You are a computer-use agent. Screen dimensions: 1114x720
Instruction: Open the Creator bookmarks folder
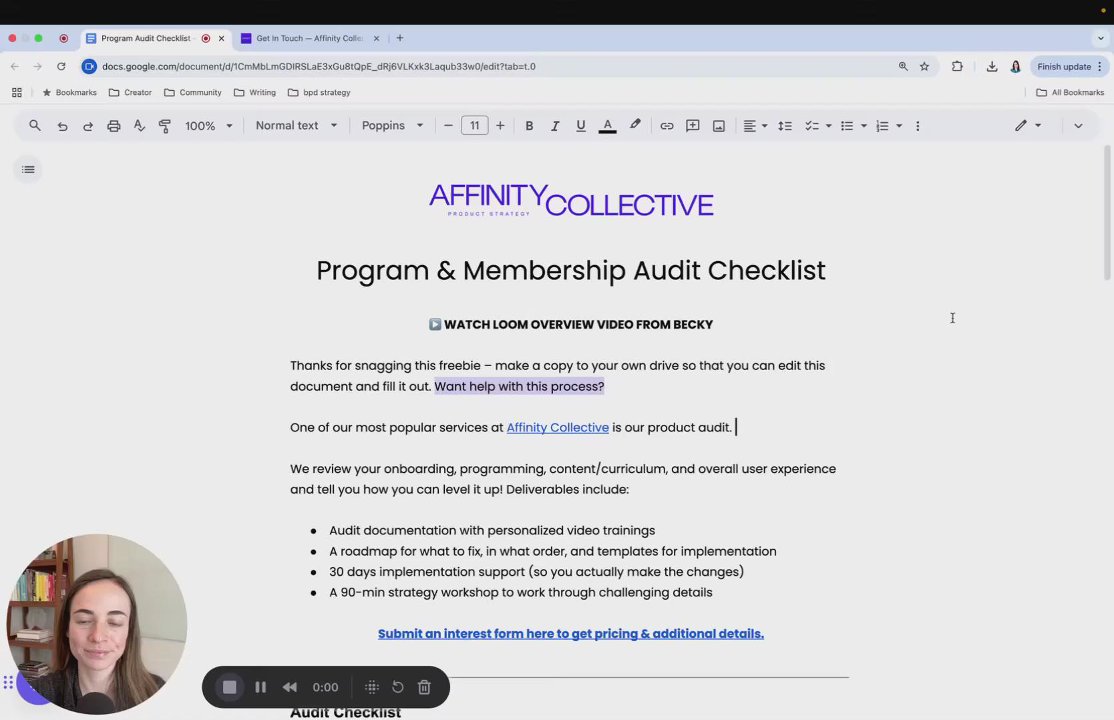(x=130, y=92)
